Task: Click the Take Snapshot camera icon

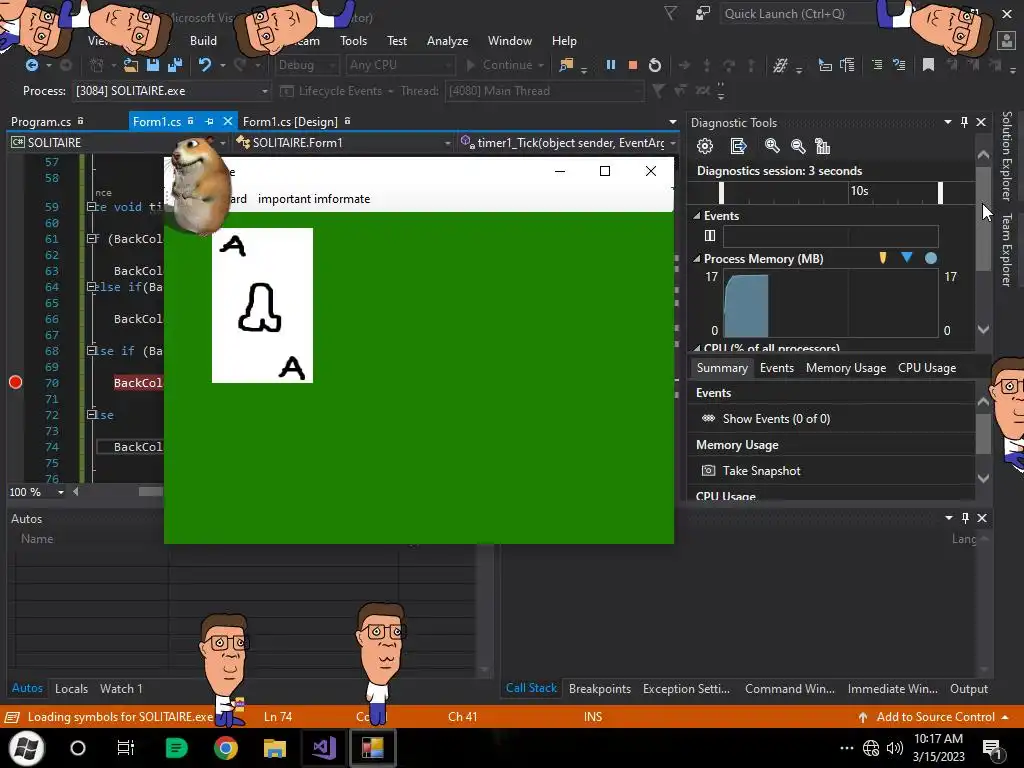Action: pyautogui.click(x=708, y=470)
